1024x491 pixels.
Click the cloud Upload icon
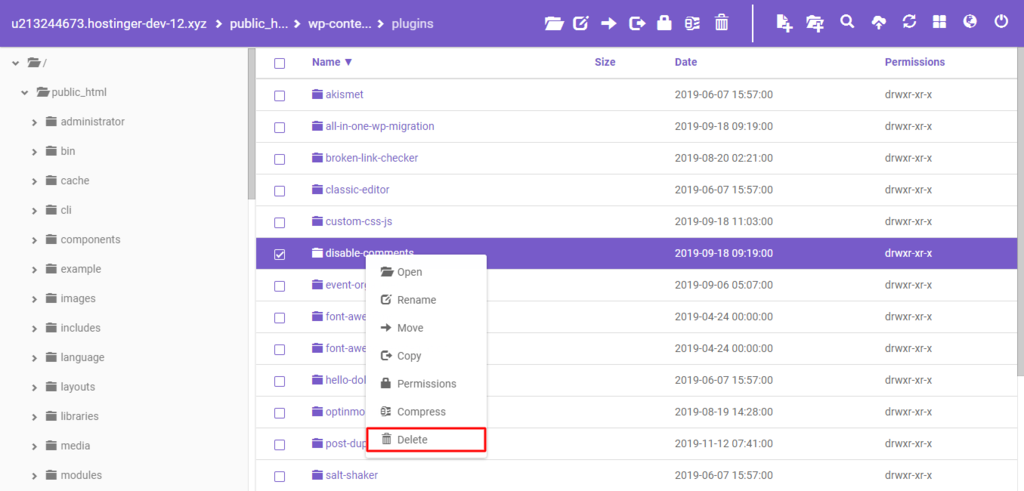(x=879, y=22)
